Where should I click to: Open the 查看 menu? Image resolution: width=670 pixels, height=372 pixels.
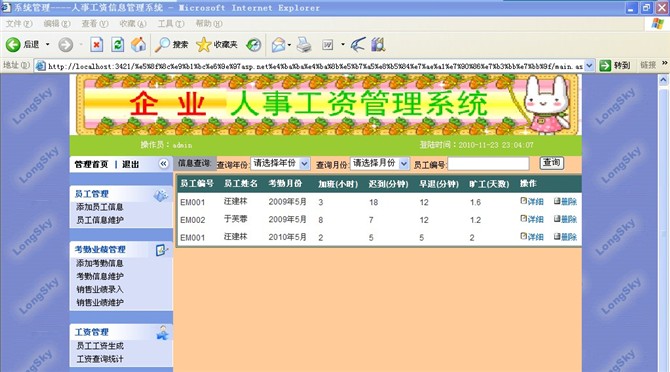pyautogui.click(x=94, y=24)
